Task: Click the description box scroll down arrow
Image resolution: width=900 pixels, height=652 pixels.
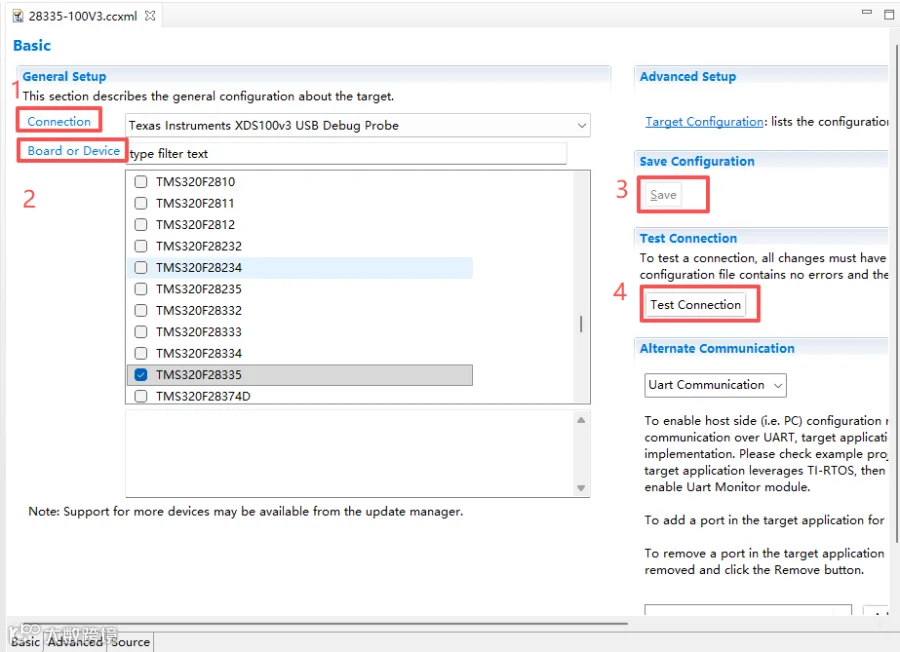Action: point(581,488)
